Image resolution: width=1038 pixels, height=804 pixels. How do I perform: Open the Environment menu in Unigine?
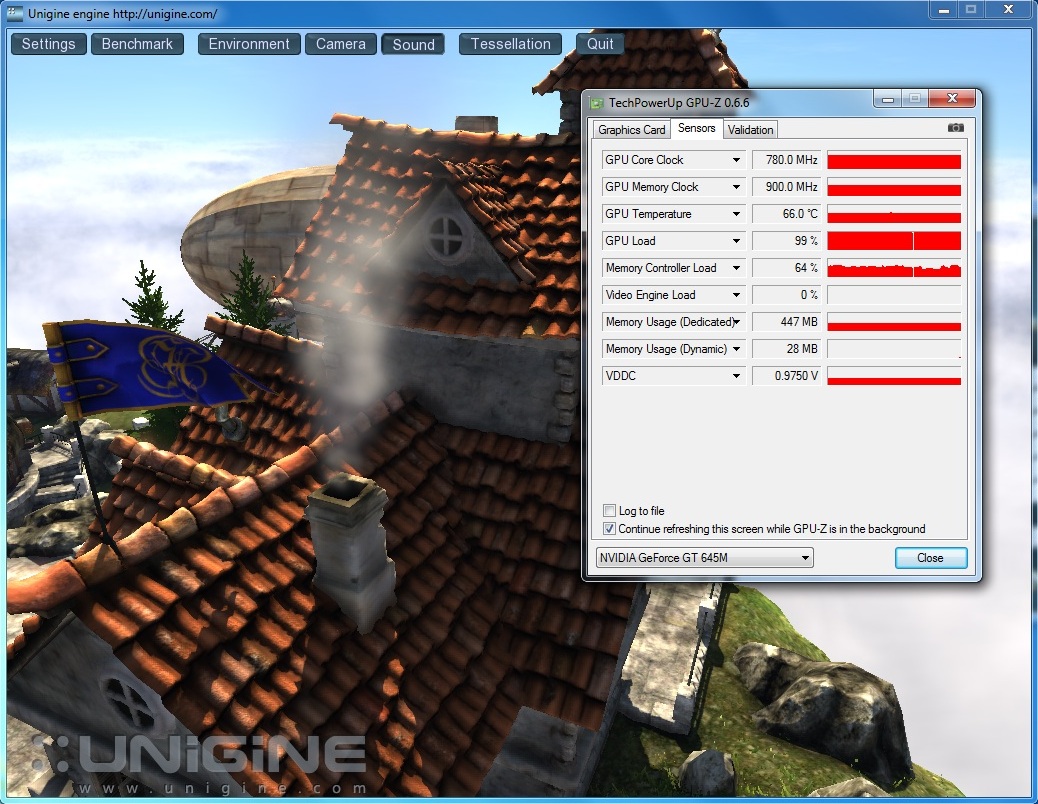click(x=249, y=44)
